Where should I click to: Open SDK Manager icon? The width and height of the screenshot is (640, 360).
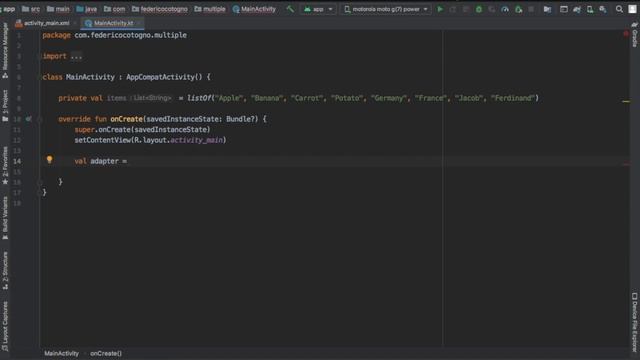(603, 9)
